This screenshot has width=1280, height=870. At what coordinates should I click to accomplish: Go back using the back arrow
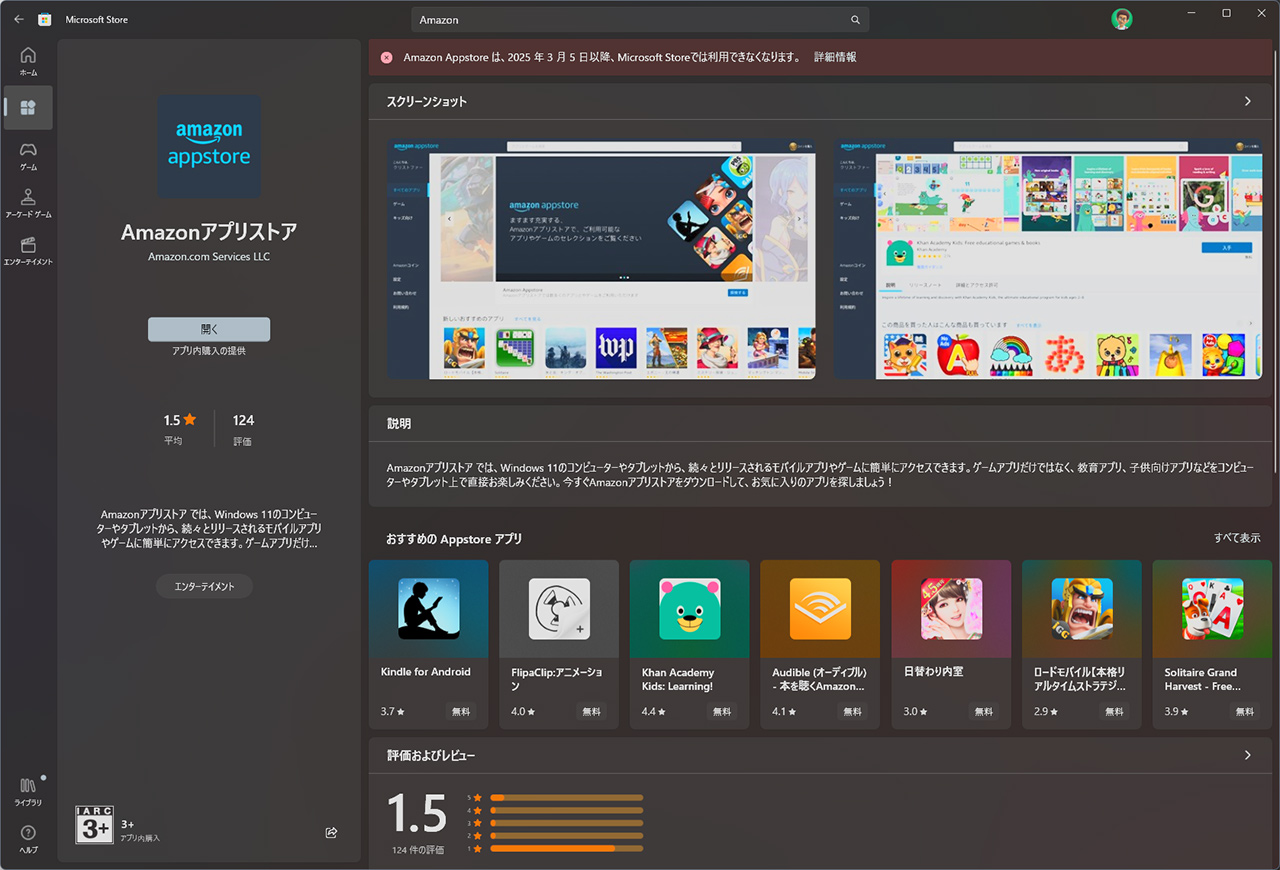(19, 19)
